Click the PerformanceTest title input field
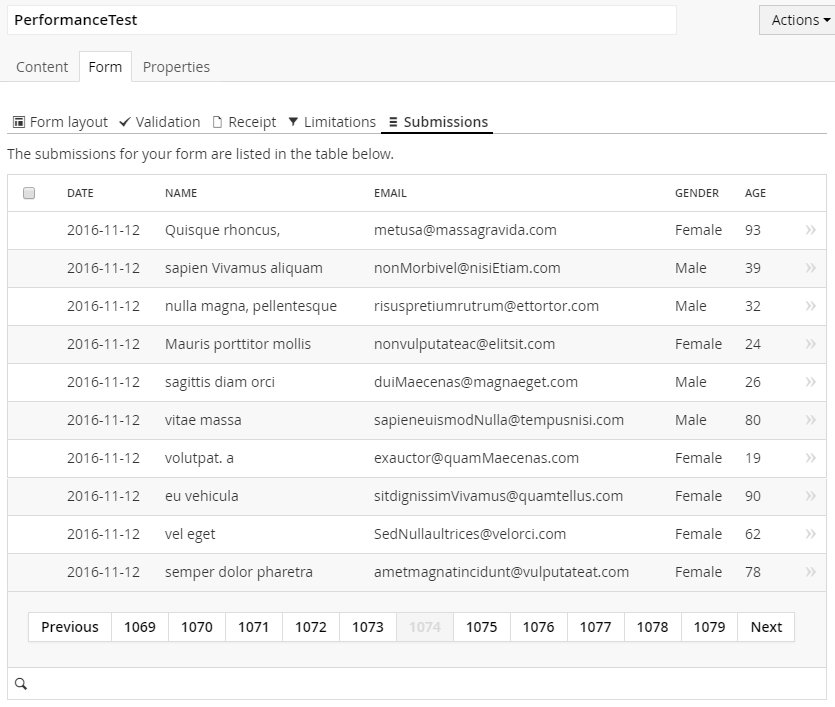Viewport: 835px width, 707px height. pyautogui.click(x=340, y=20)
